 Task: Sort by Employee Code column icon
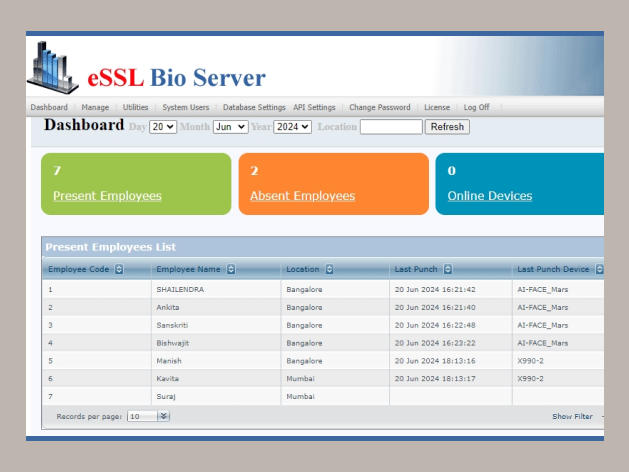(119, 269)
